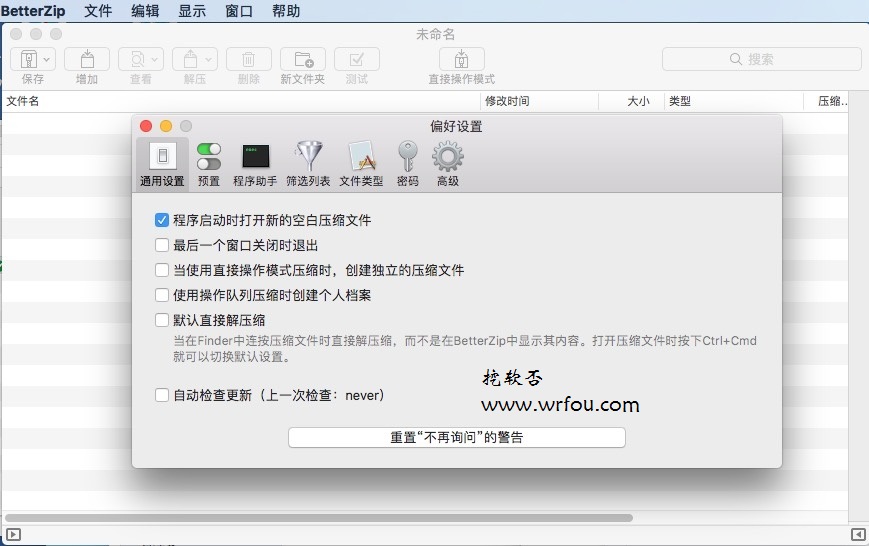This screenshot has height=546, width=869.
Task: Expand the 解压 dropdown arrow
Action: pyautogui.click(x=208, y=59)
